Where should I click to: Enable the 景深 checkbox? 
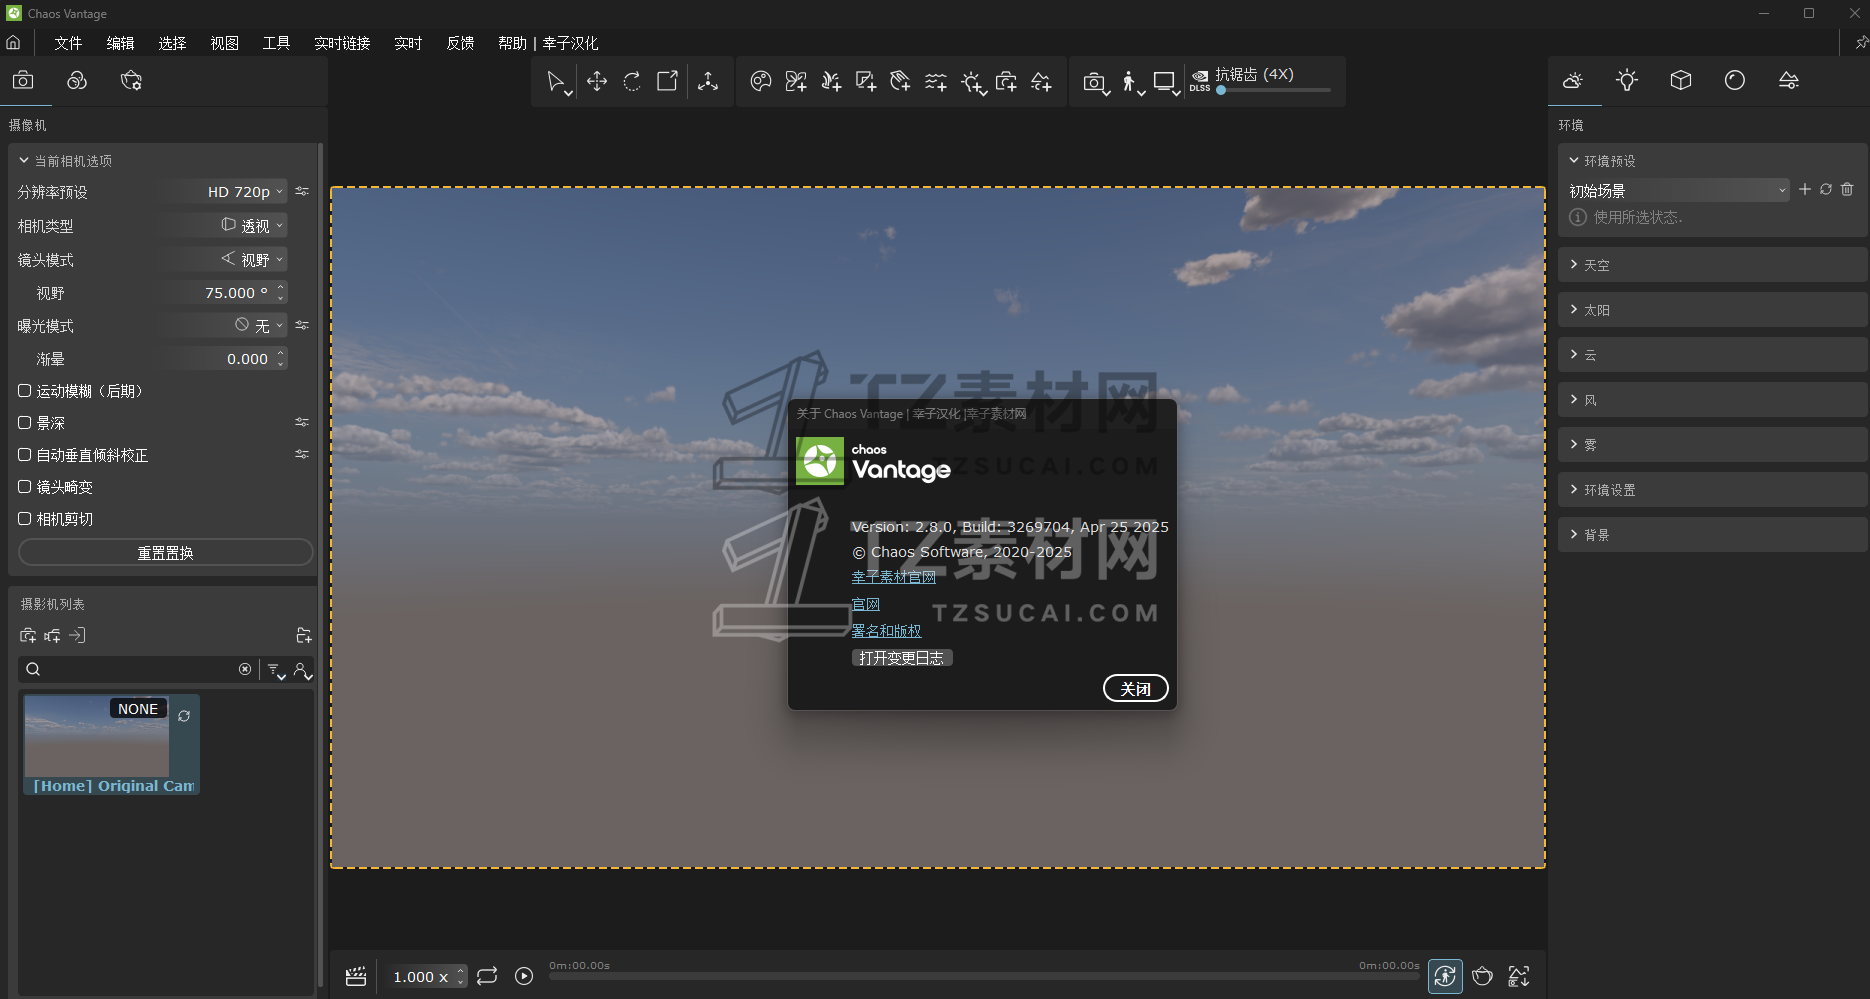pyautogui.click(x=25, y=423)
